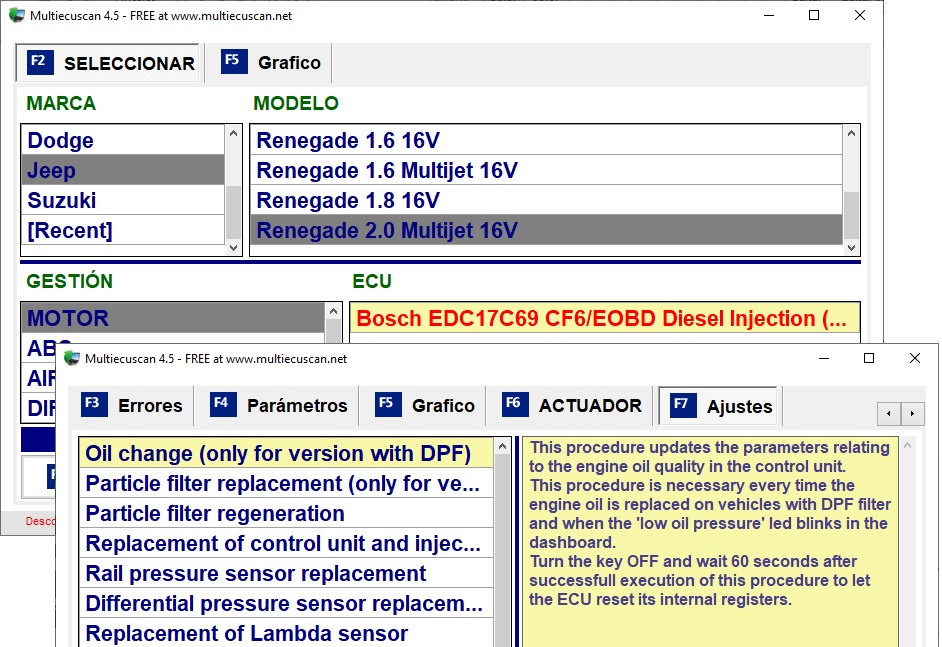
Task: Minimize the back Multiecuscan window
Action: pos(768,15)
